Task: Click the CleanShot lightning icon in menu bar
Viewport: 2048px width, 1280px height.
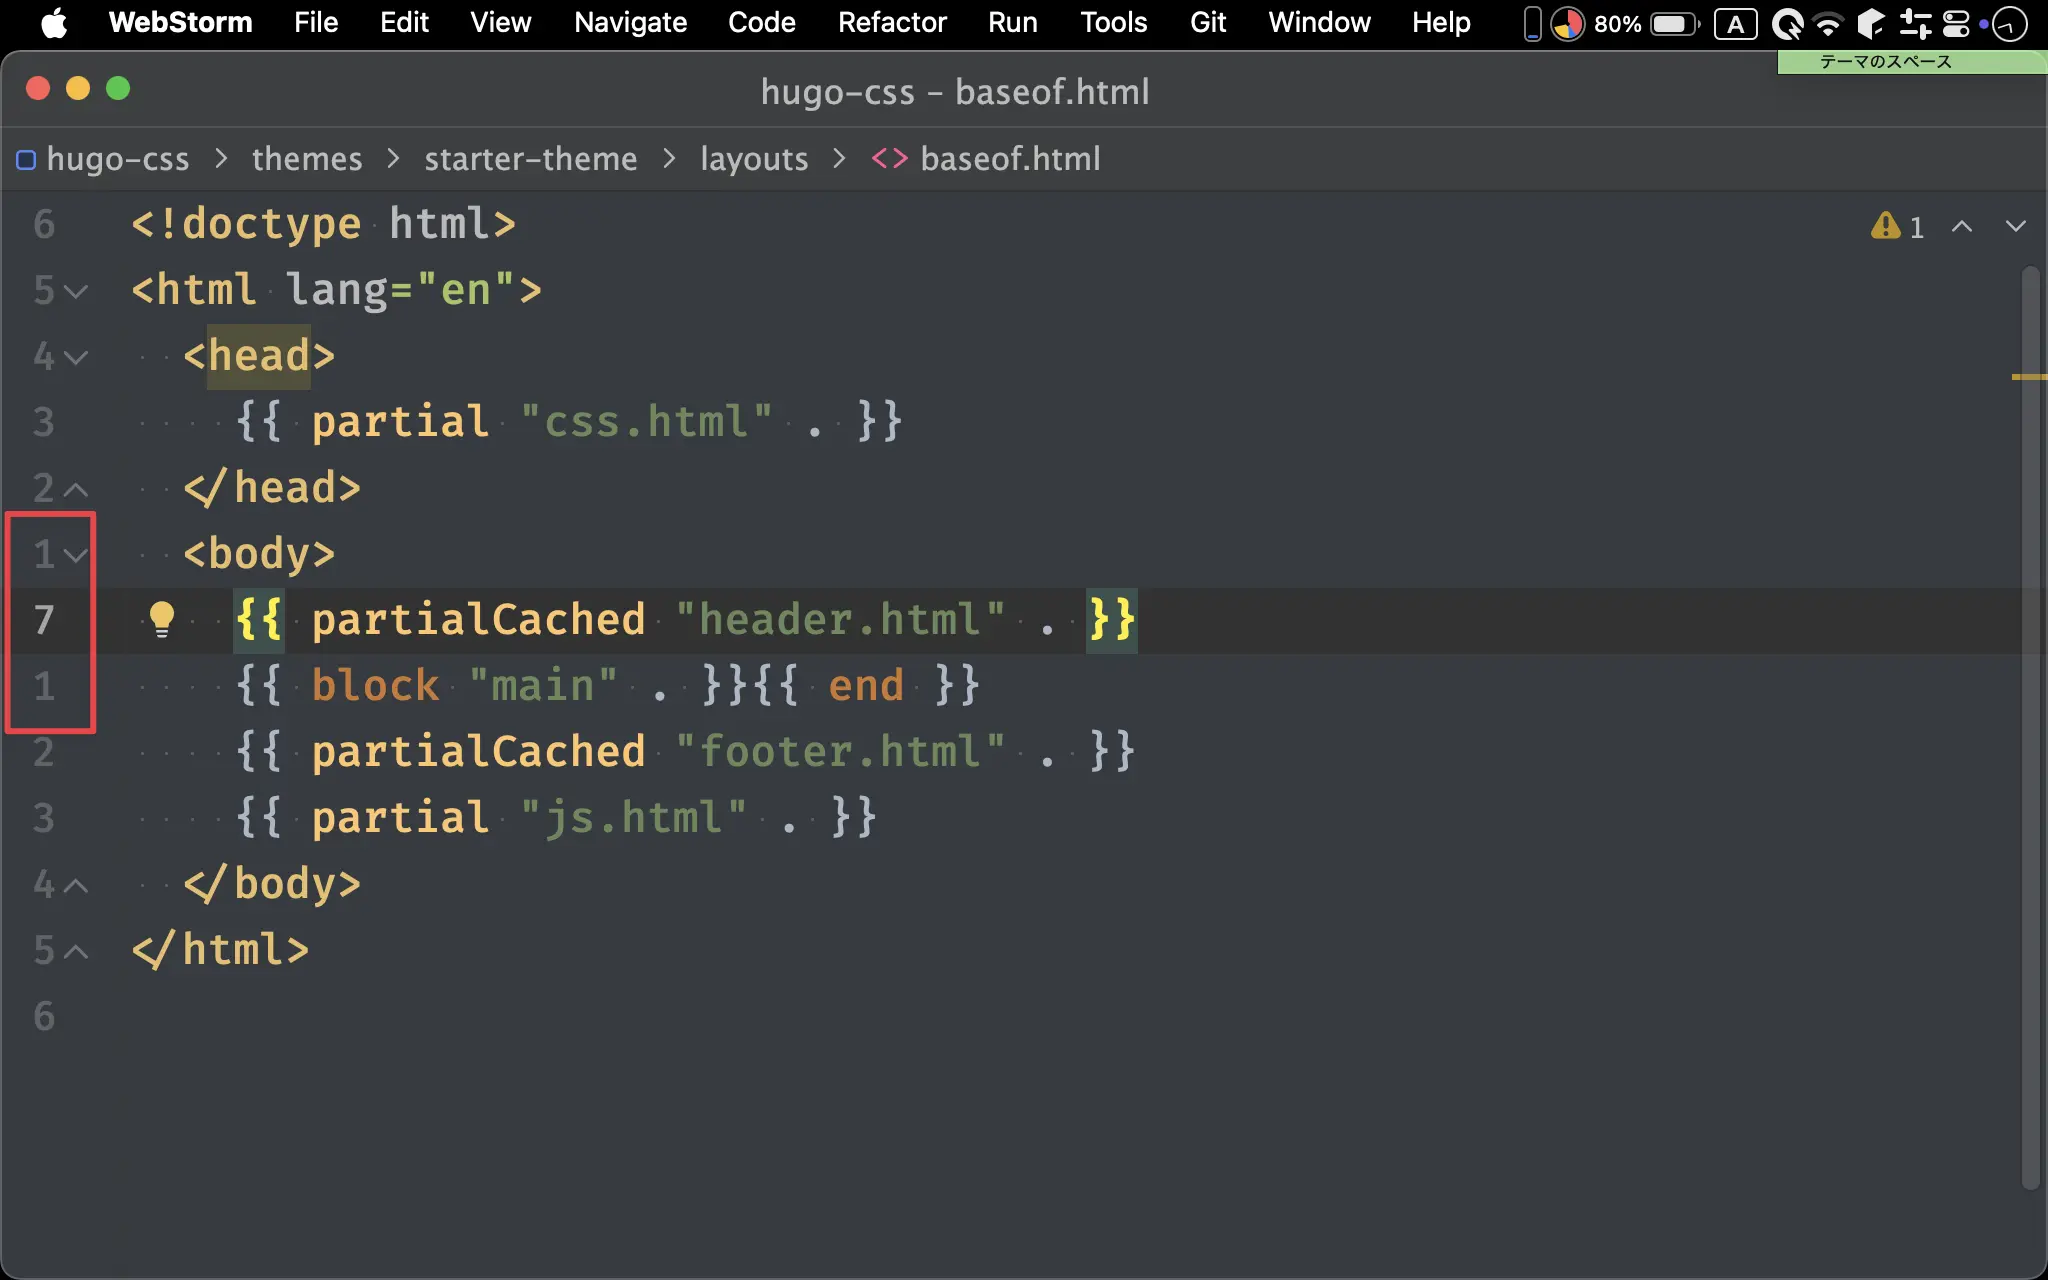Action: tap(1787, 23)
